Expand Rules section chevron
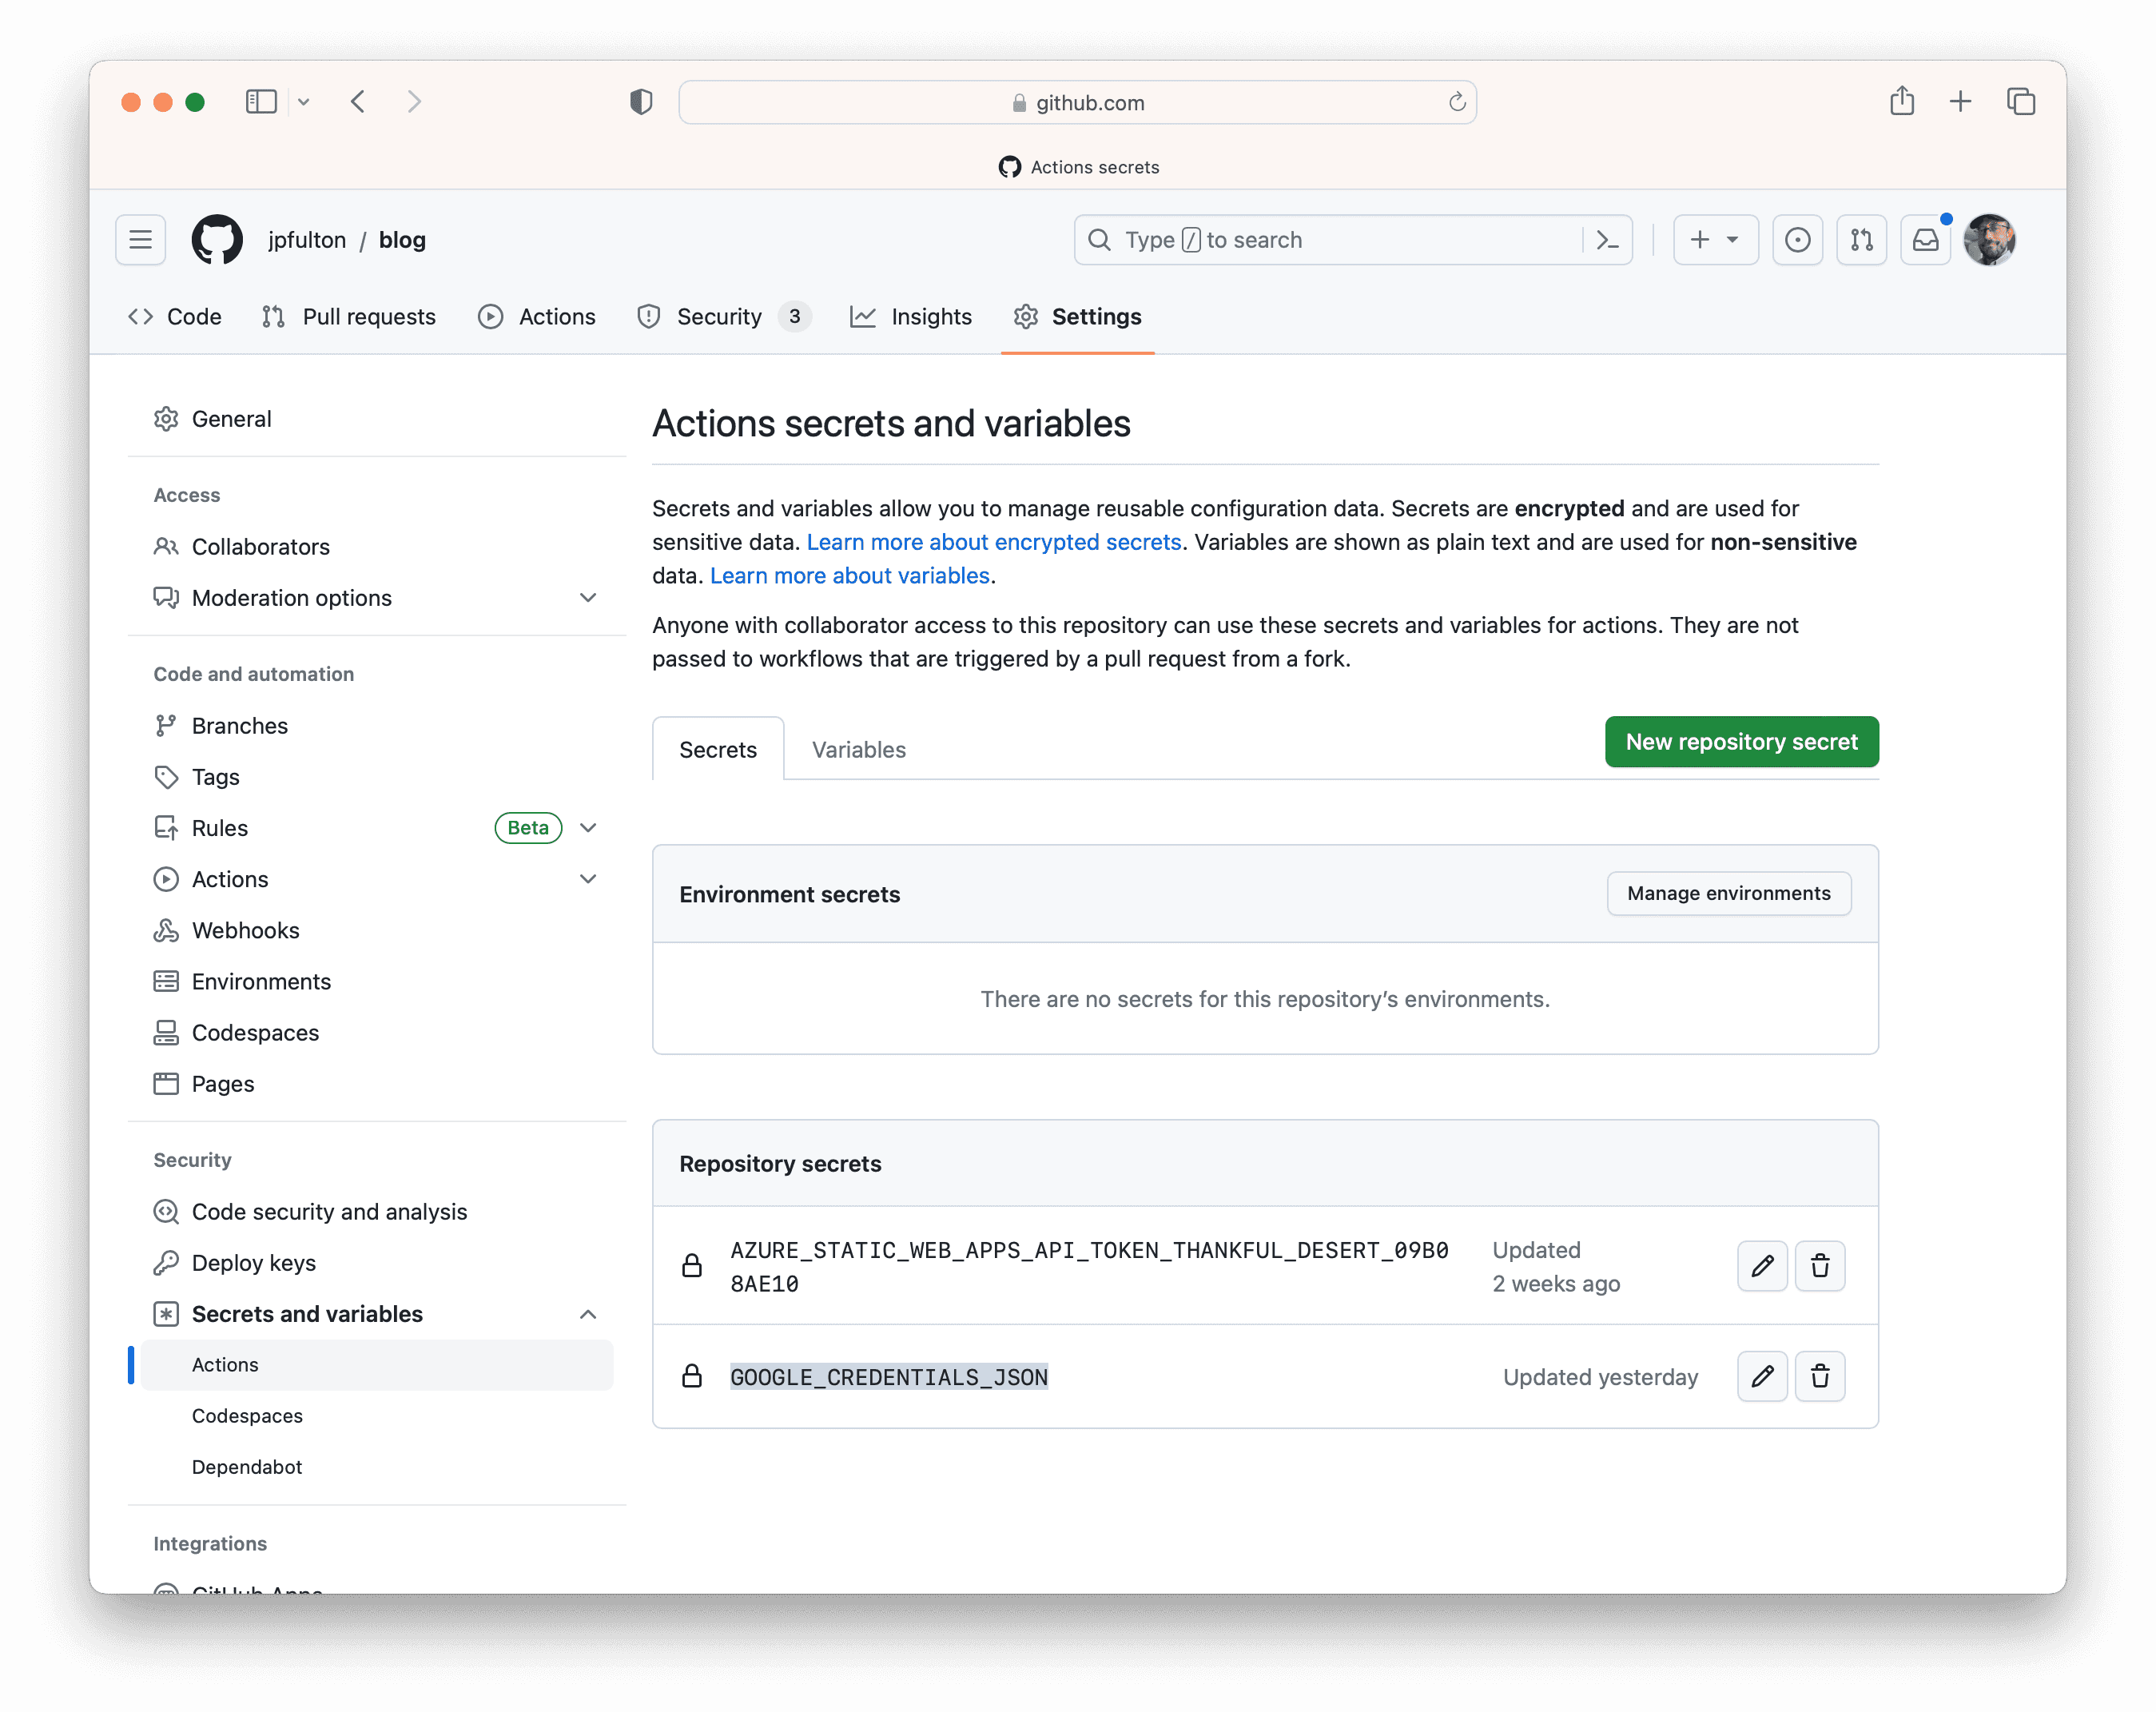2156x1712 pixels. (588, 828)
